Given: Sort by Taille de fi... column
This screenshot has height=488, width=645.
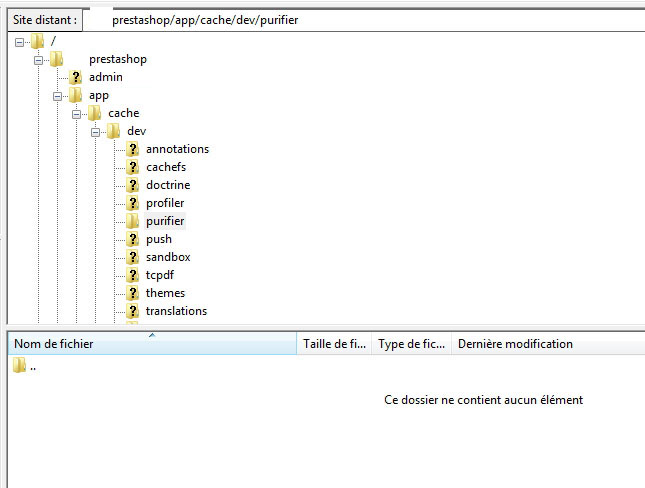Looking at the screenshot, I should (334, 344).
